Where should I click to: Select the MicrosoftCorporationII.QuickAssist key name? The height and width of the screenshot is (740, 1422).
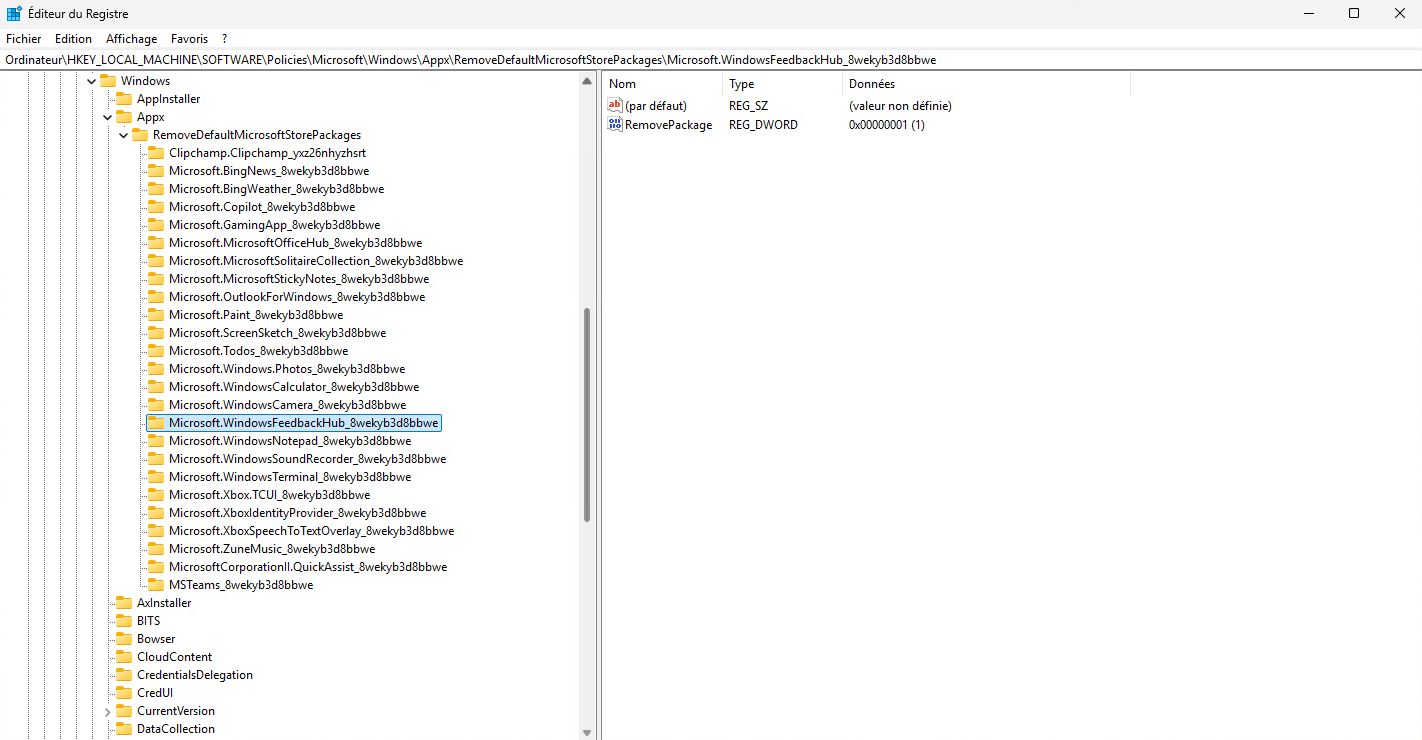click(x=308, y=567)
